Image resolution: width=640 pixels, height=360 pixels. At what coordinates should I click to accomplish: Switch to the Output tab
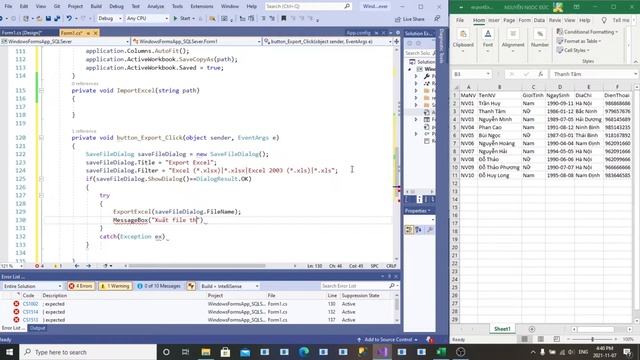(x=37, y=328)
